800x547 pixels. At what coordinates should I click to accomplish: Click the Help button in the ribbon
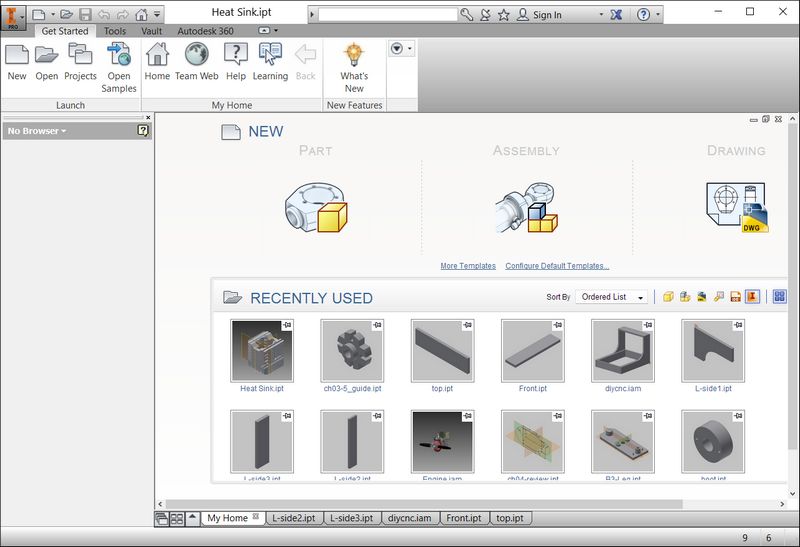[x=236, y=62]
